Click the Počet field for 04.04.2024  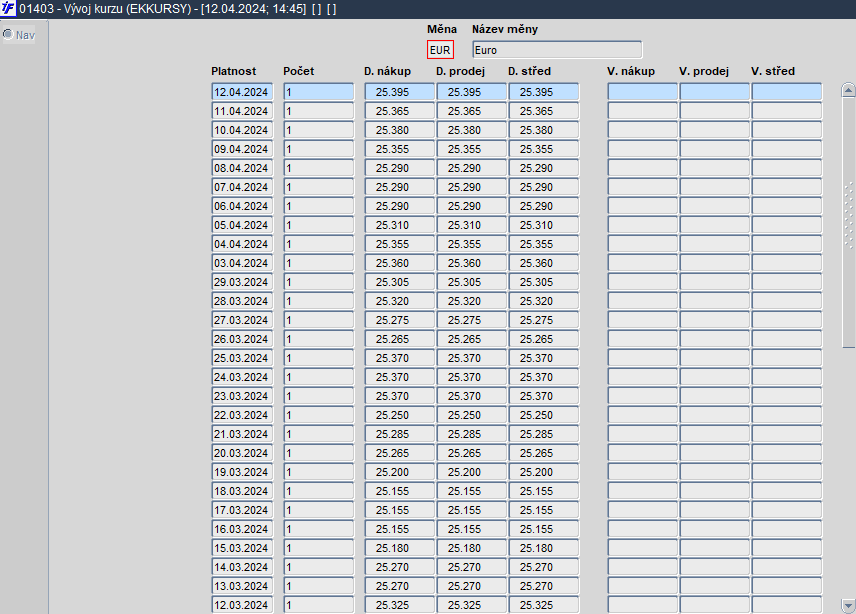(319, 244)
